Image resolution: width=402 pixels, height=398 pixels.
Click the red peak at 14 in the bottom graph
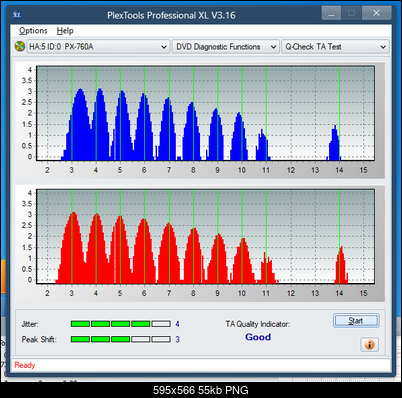point(341,265)
